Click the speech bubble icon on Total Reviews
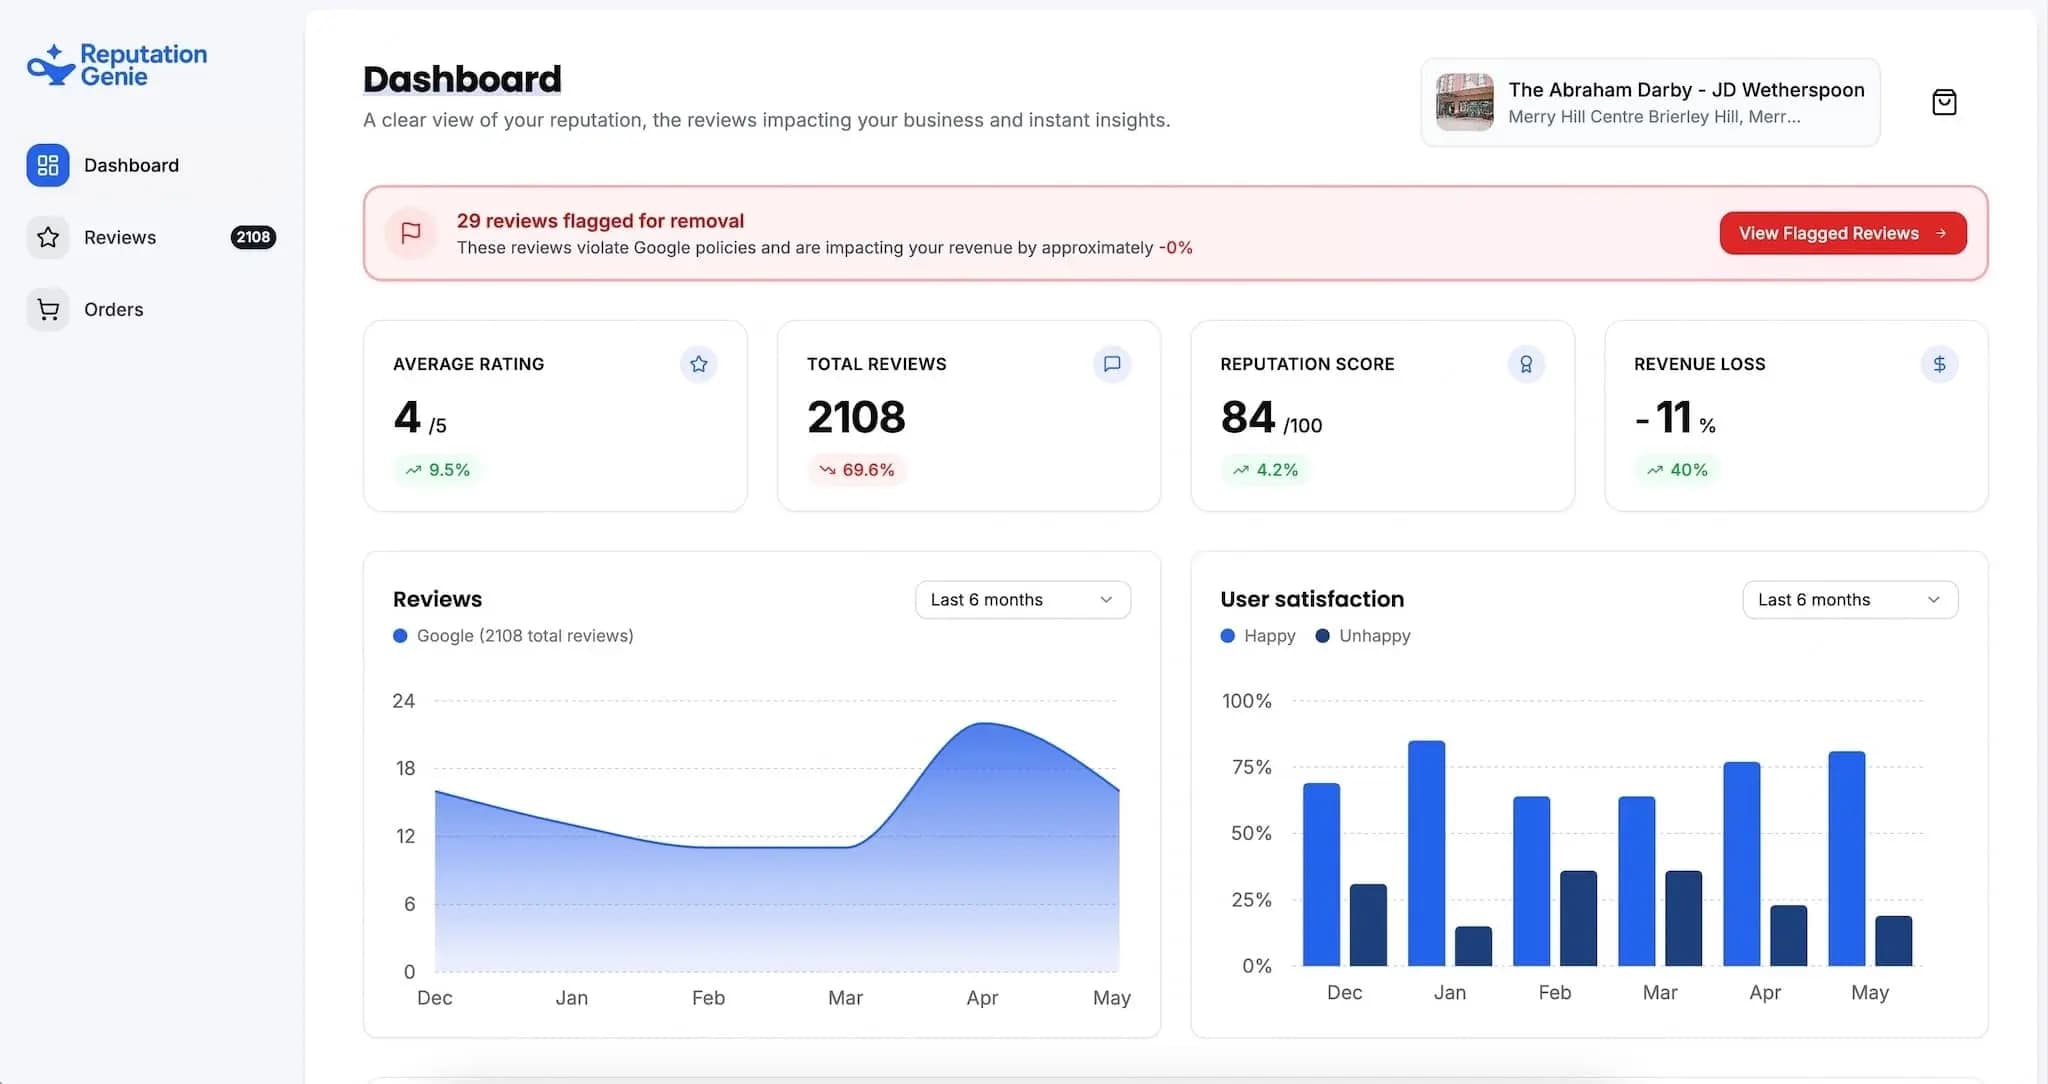This screenshot has width=2048, height=1084. point(1112,364)
